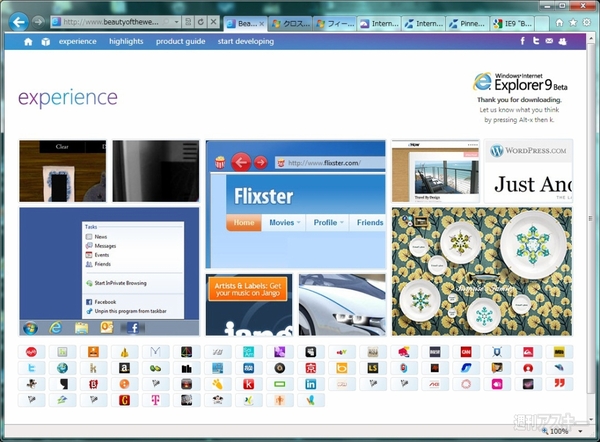Open the LinkedIn site icon
Image resolution: width=600 pixels, height=442 pixels.
(311, 384)
